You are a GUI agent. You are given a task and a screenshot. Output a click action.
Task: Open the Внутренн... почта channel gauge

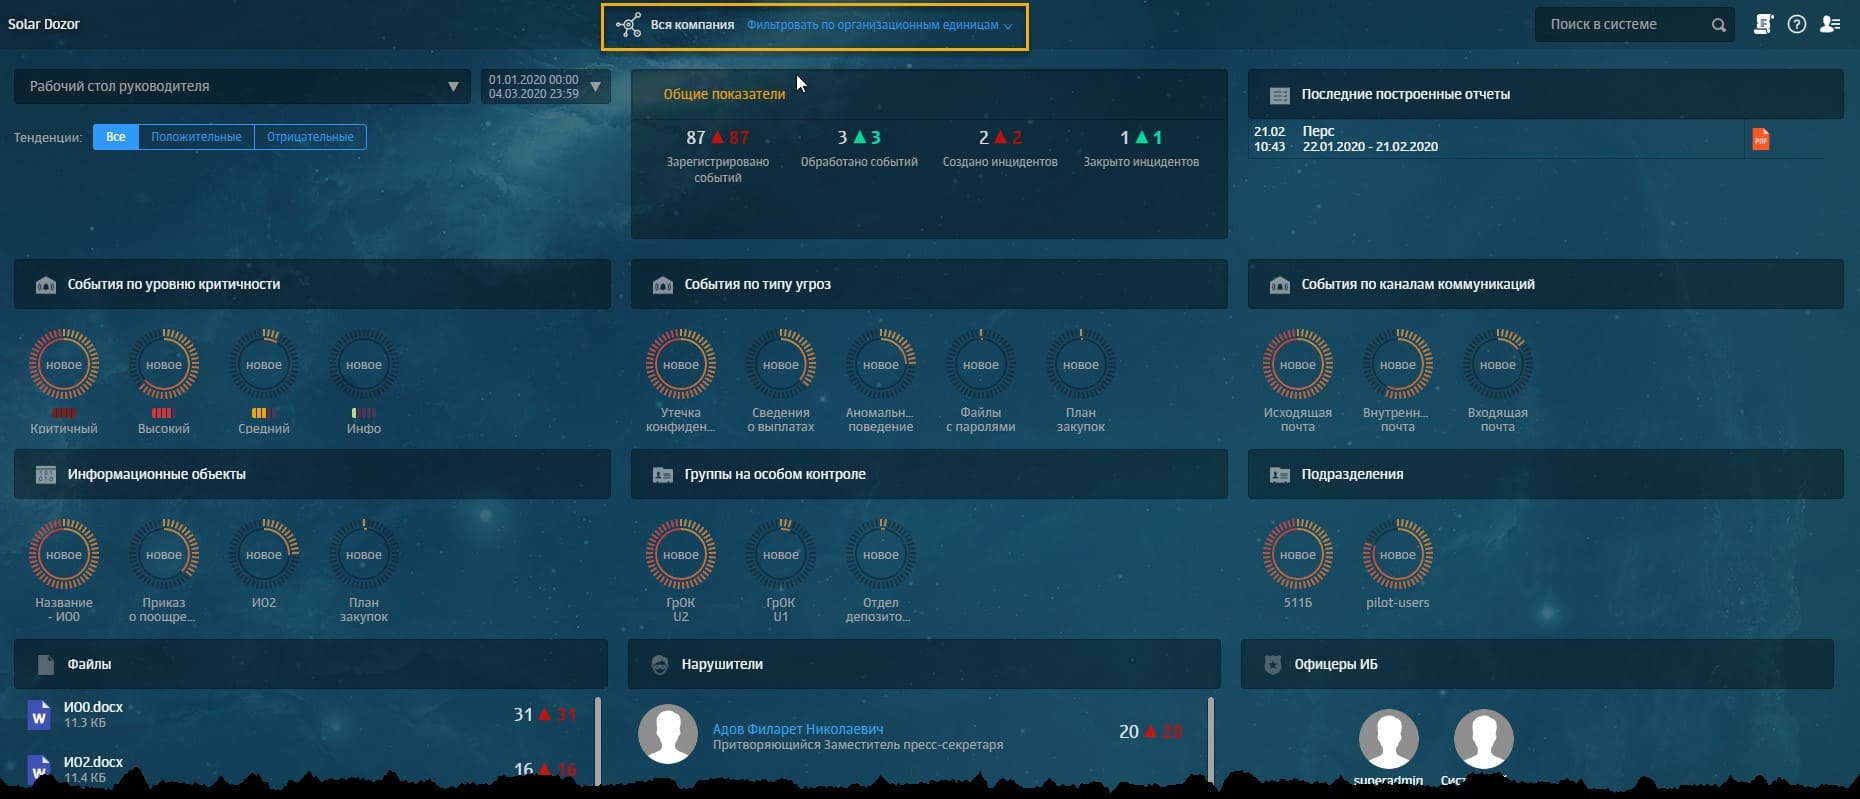click(x=1398, y=365)
